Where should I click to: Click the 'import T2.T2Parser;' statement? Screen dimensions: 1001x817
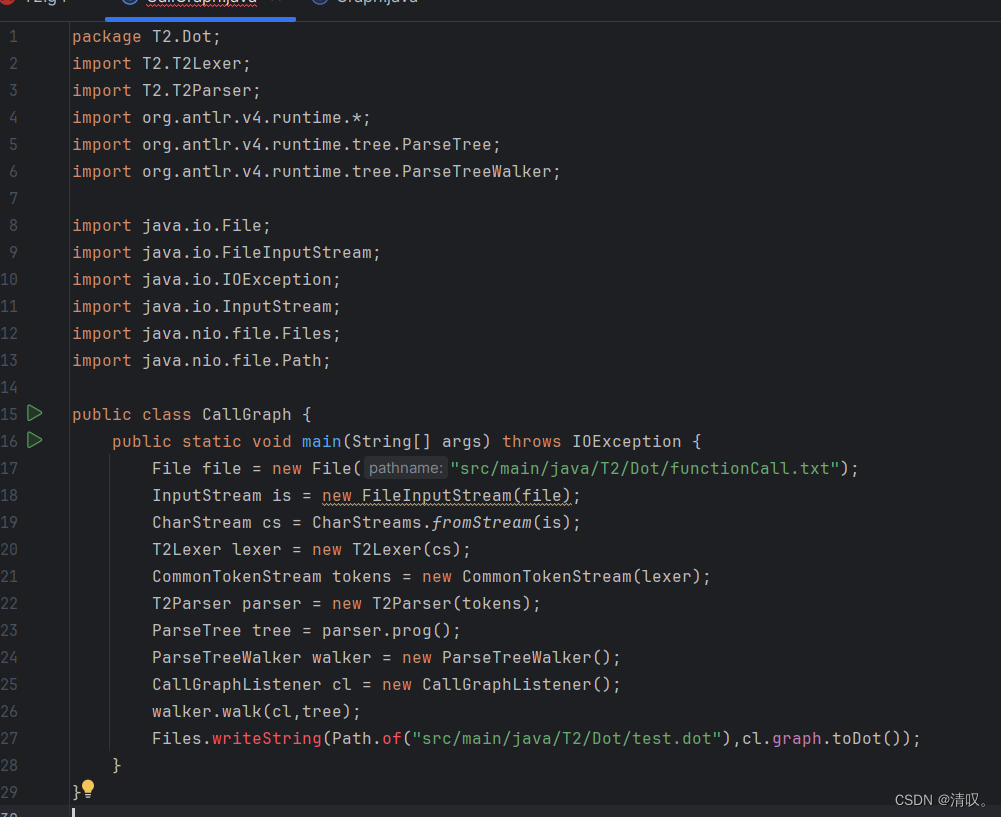click(x=167, y=91)
